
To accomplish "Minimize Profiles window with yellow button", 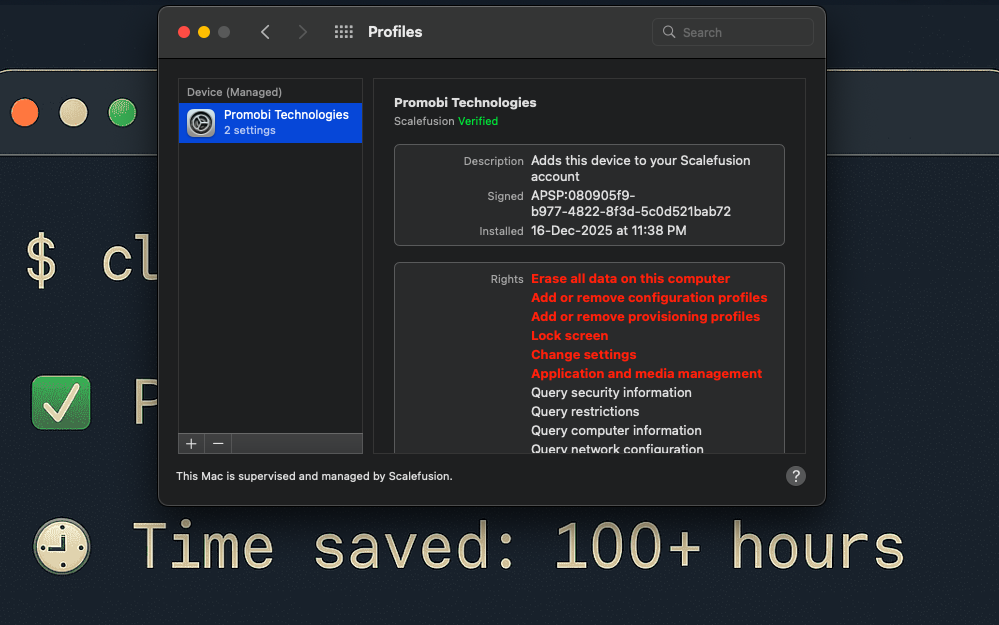I will click(204, 32).
